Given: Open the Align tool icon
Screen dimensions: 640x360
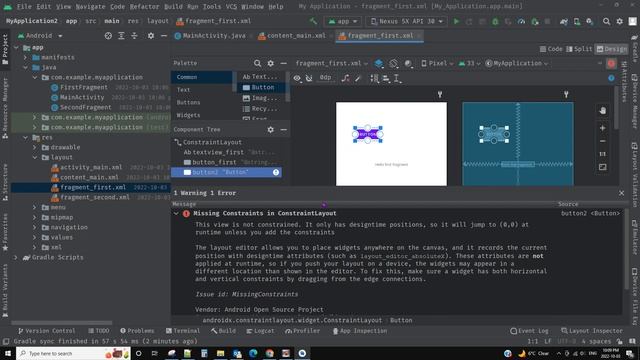Looking at the screenshot, I should pos(386,78).
